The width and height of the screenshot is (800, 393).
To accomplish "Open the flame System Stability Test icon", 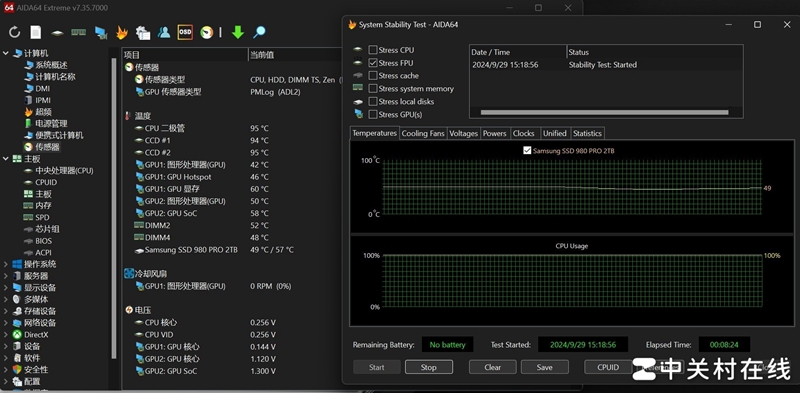I will [121, 33].
